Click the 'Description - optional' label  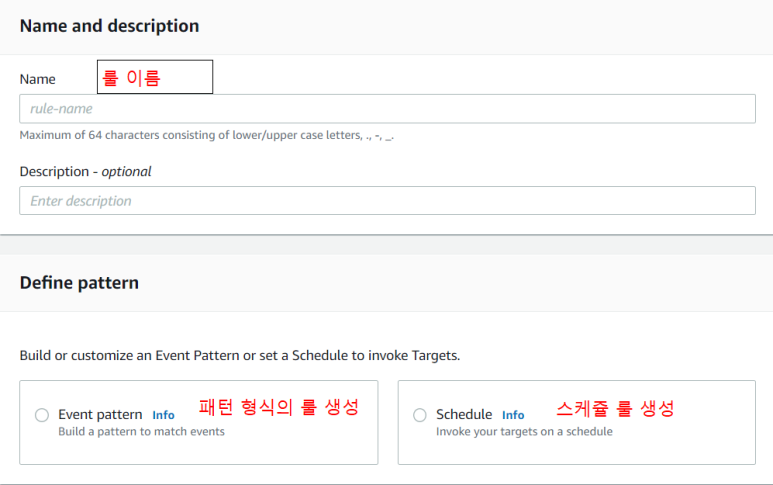[x=85, y=172]
